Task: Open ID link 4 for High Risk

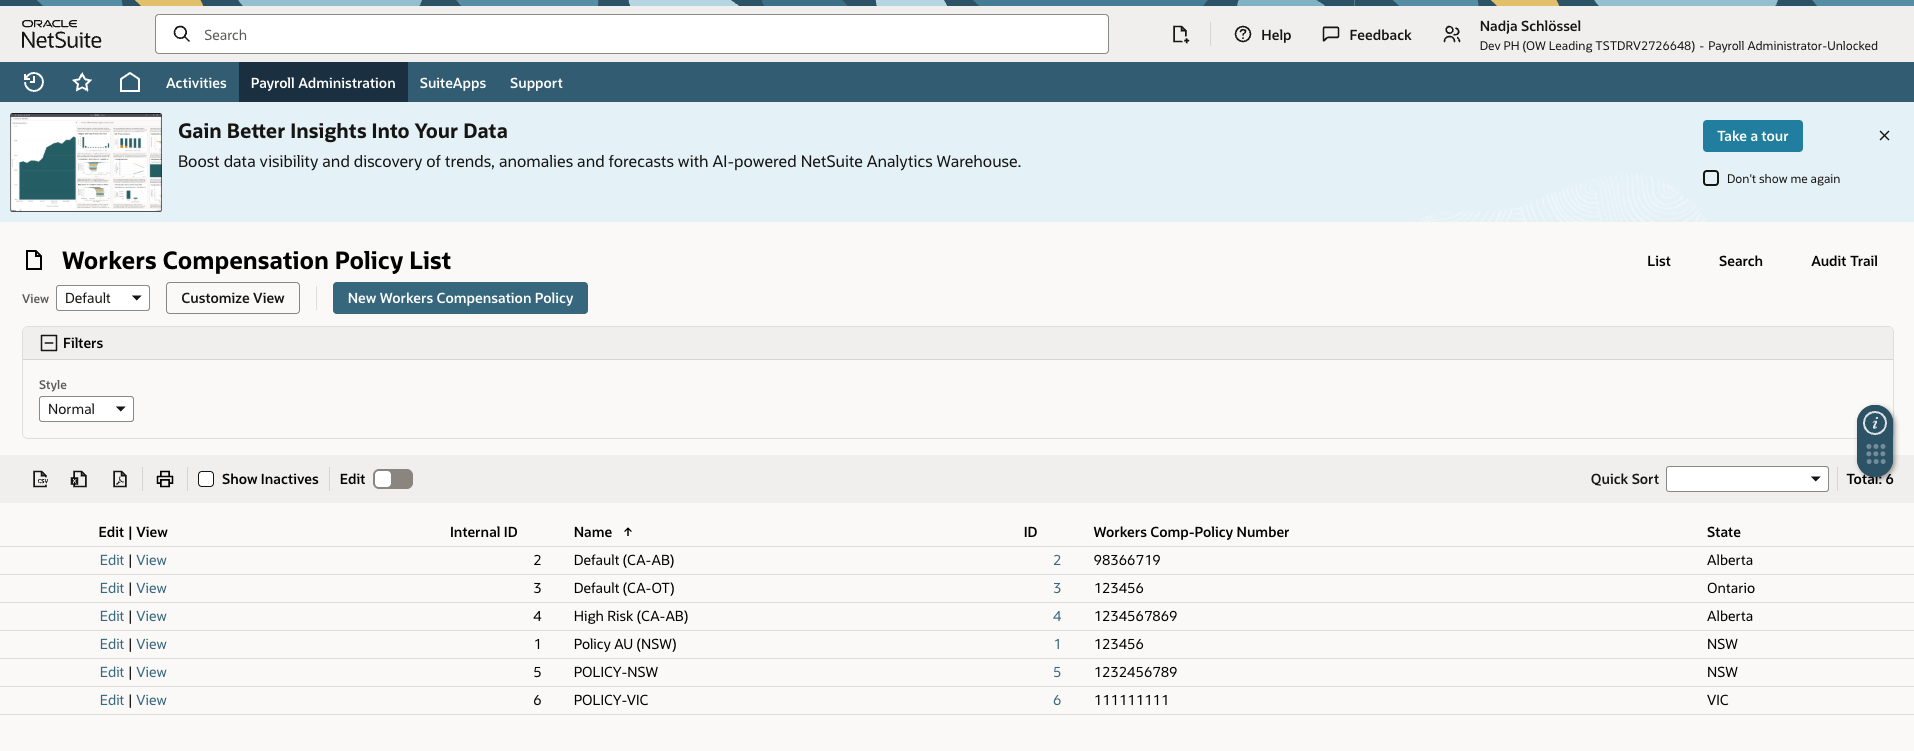Action: (x=1057, y=616)
